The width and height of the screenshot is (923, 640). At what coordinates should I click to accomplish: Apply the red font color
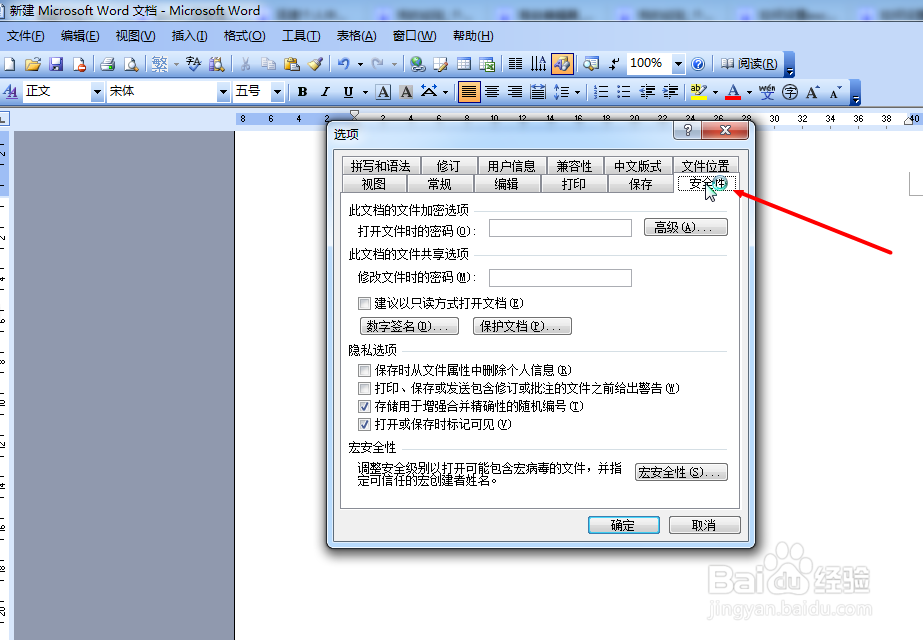[733, 92]
